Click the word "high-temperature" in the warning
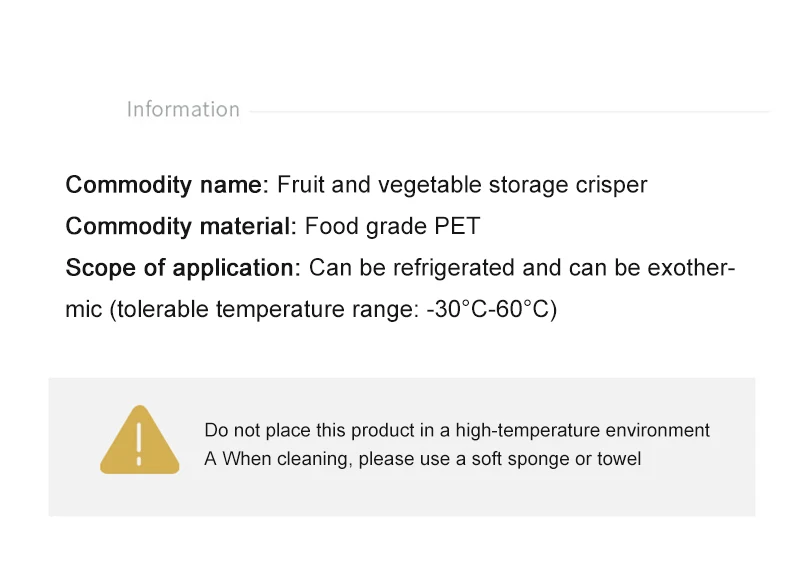The width and height of the screenshot is (800, 561). pyautogui.click(x=520, y=431)
